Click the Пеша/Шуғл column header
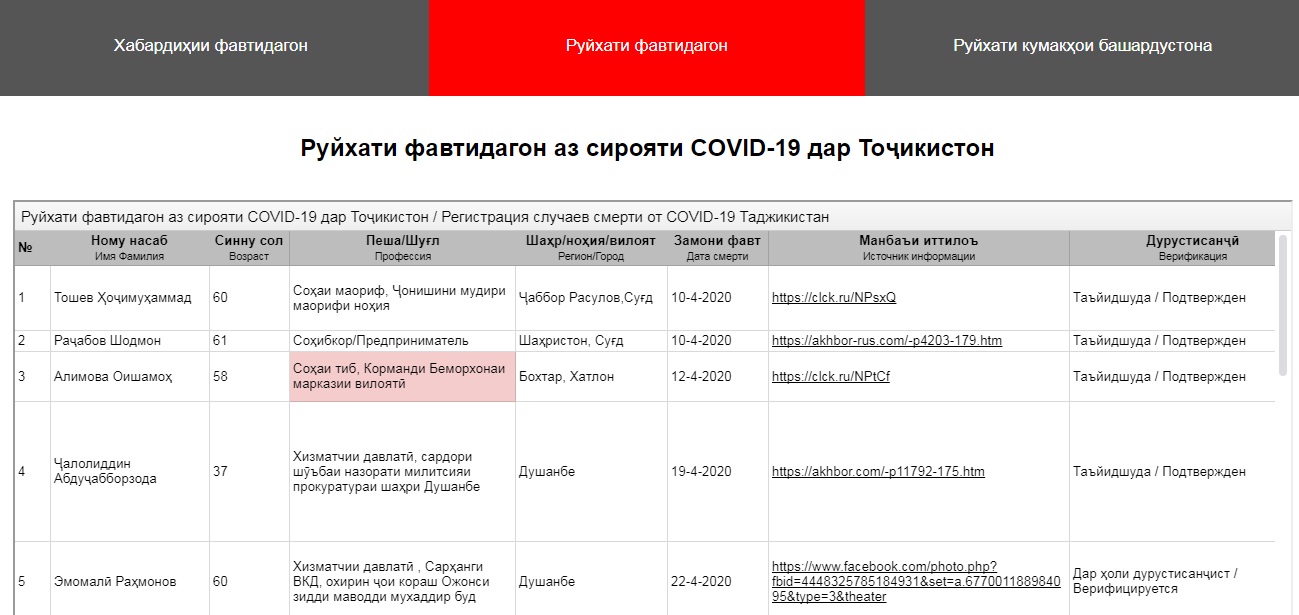 coord(402,247)
